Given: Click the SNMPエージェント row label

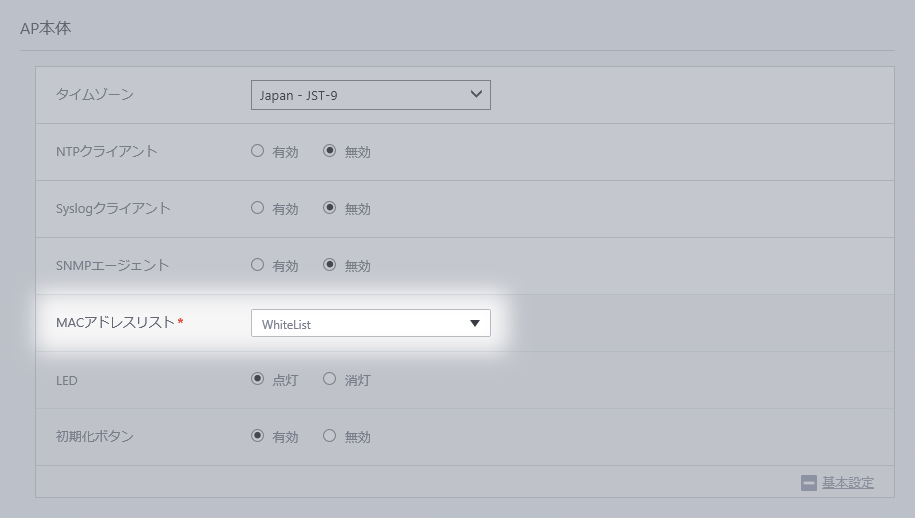Looking at the screenshot, I should (113, 266).
